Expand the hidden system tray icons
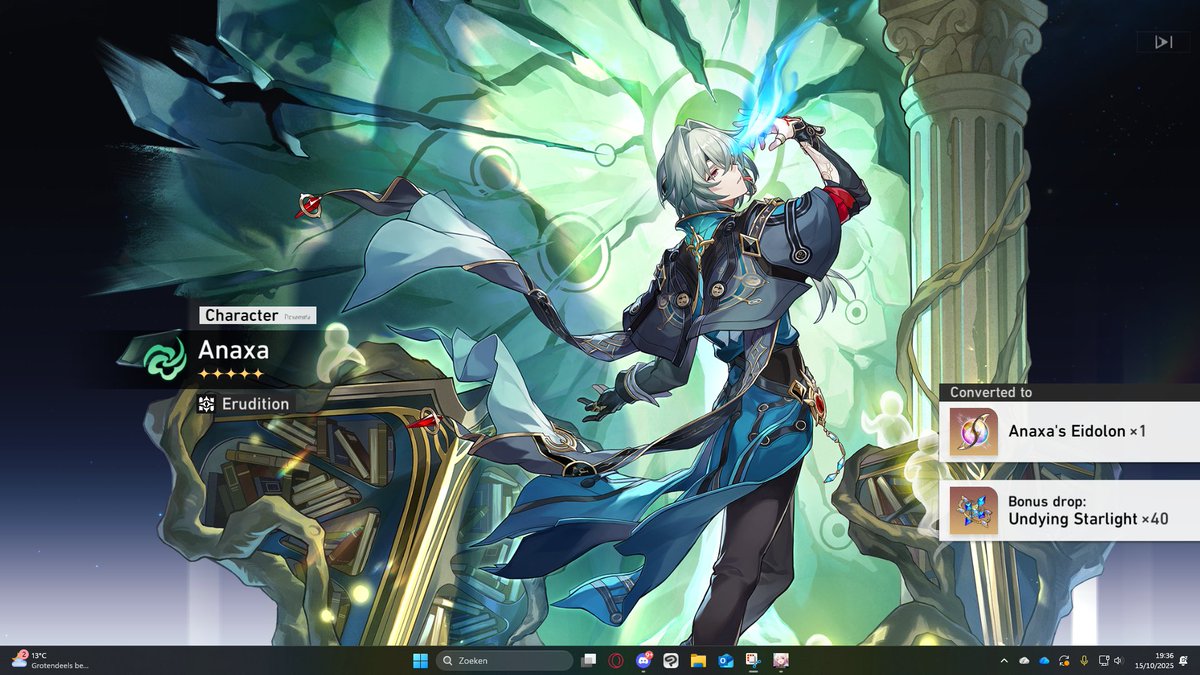This screenshot has height=675, width=1200. tap(1003, 660)
